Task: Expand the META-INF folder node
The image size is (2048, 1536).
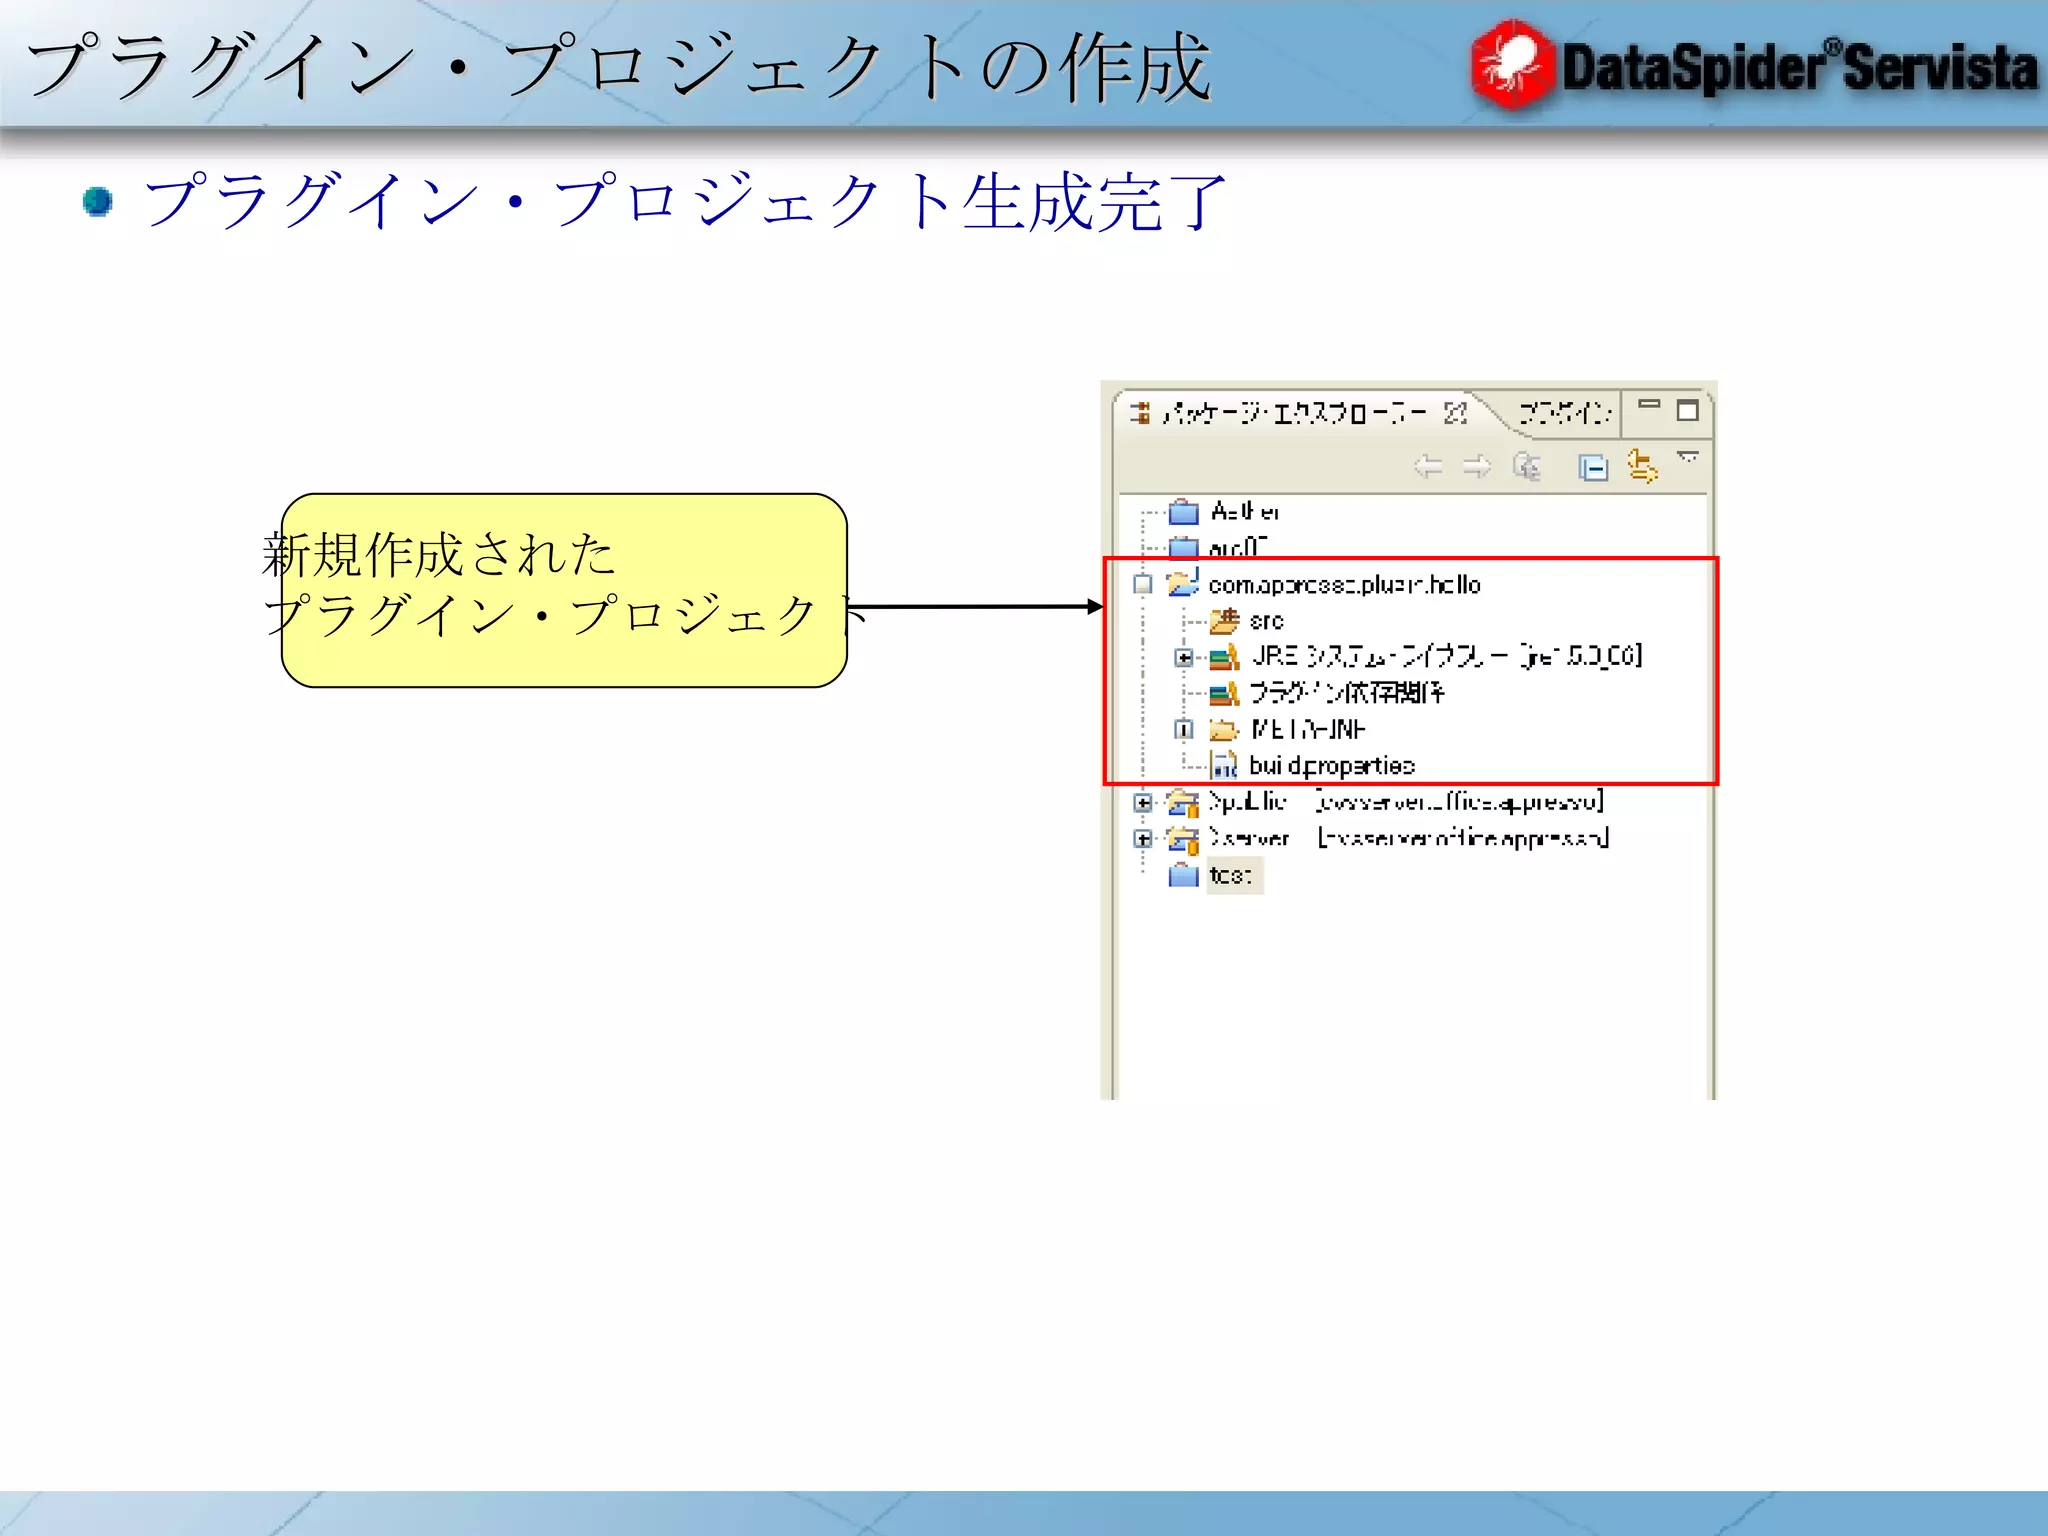Action: (x=1184, y=729)
